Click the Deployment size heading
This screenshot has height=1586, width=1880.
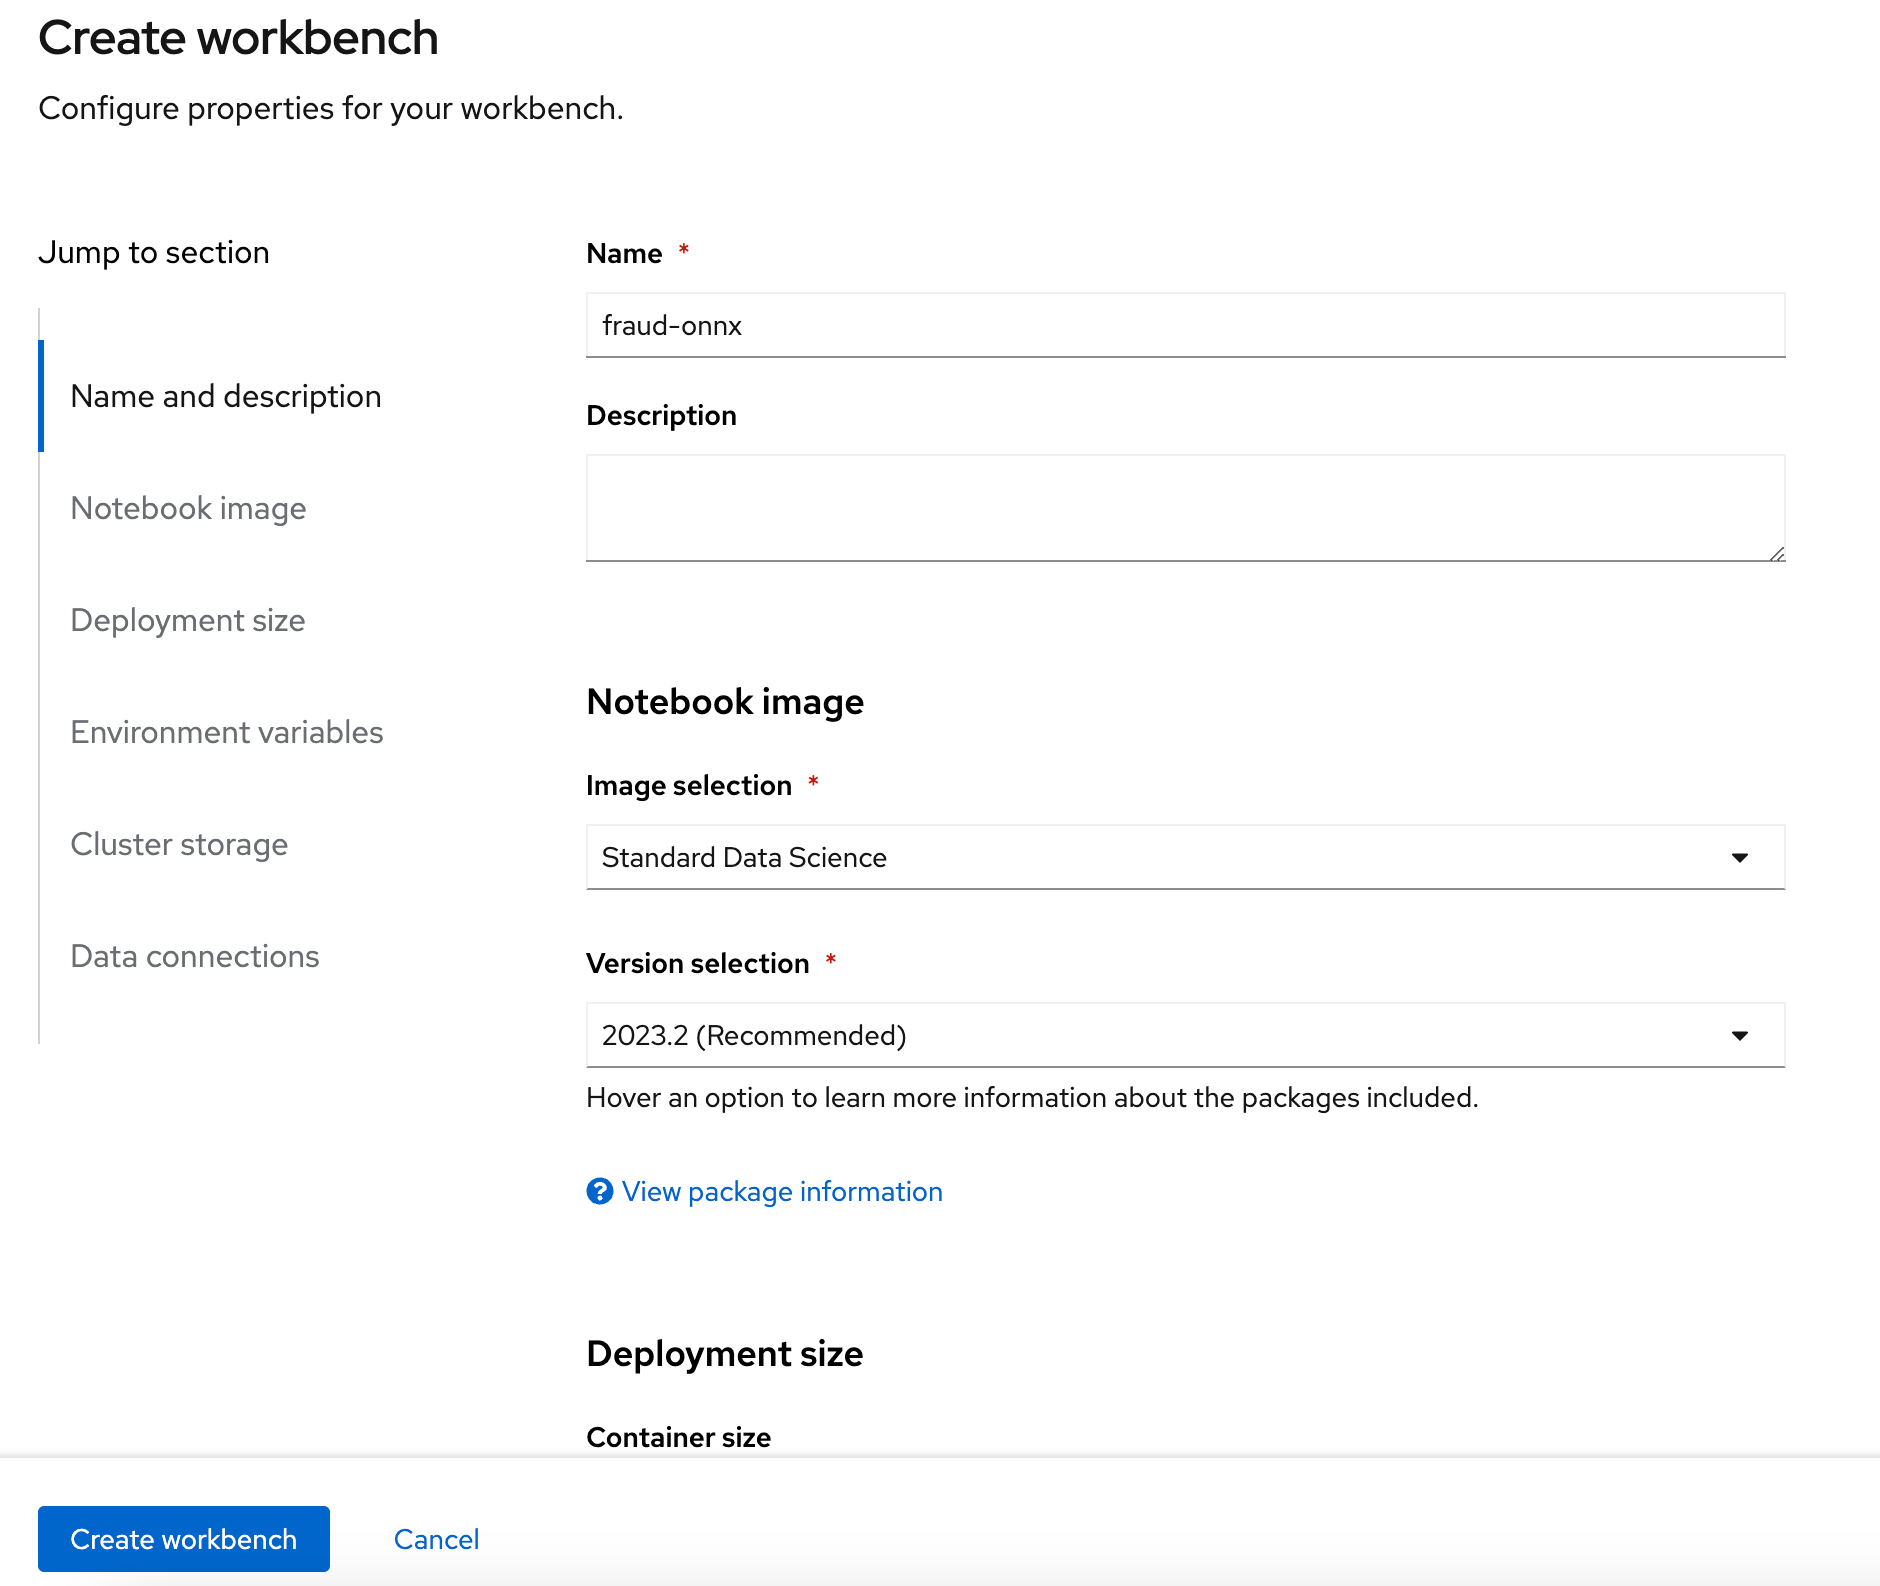725,1353
